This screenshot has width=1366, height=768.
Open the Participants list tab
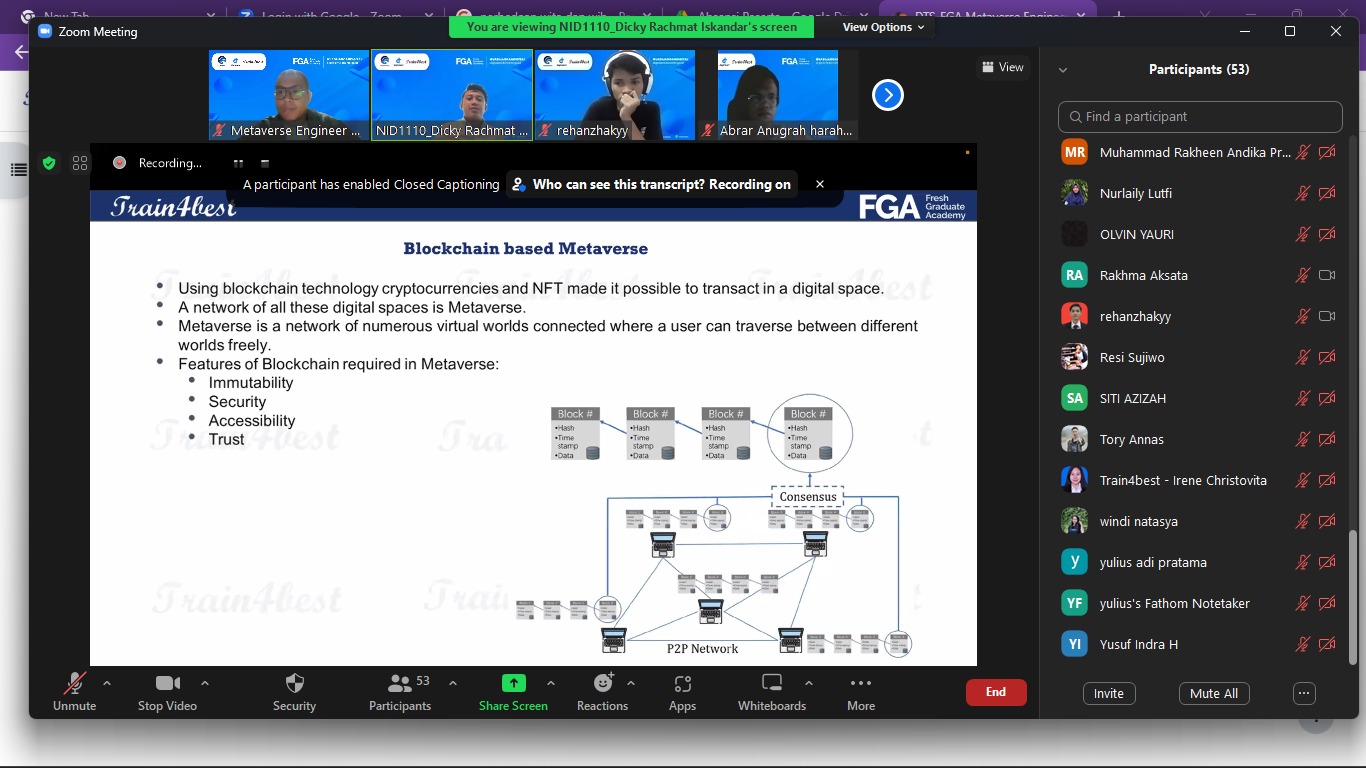(399, 684)
